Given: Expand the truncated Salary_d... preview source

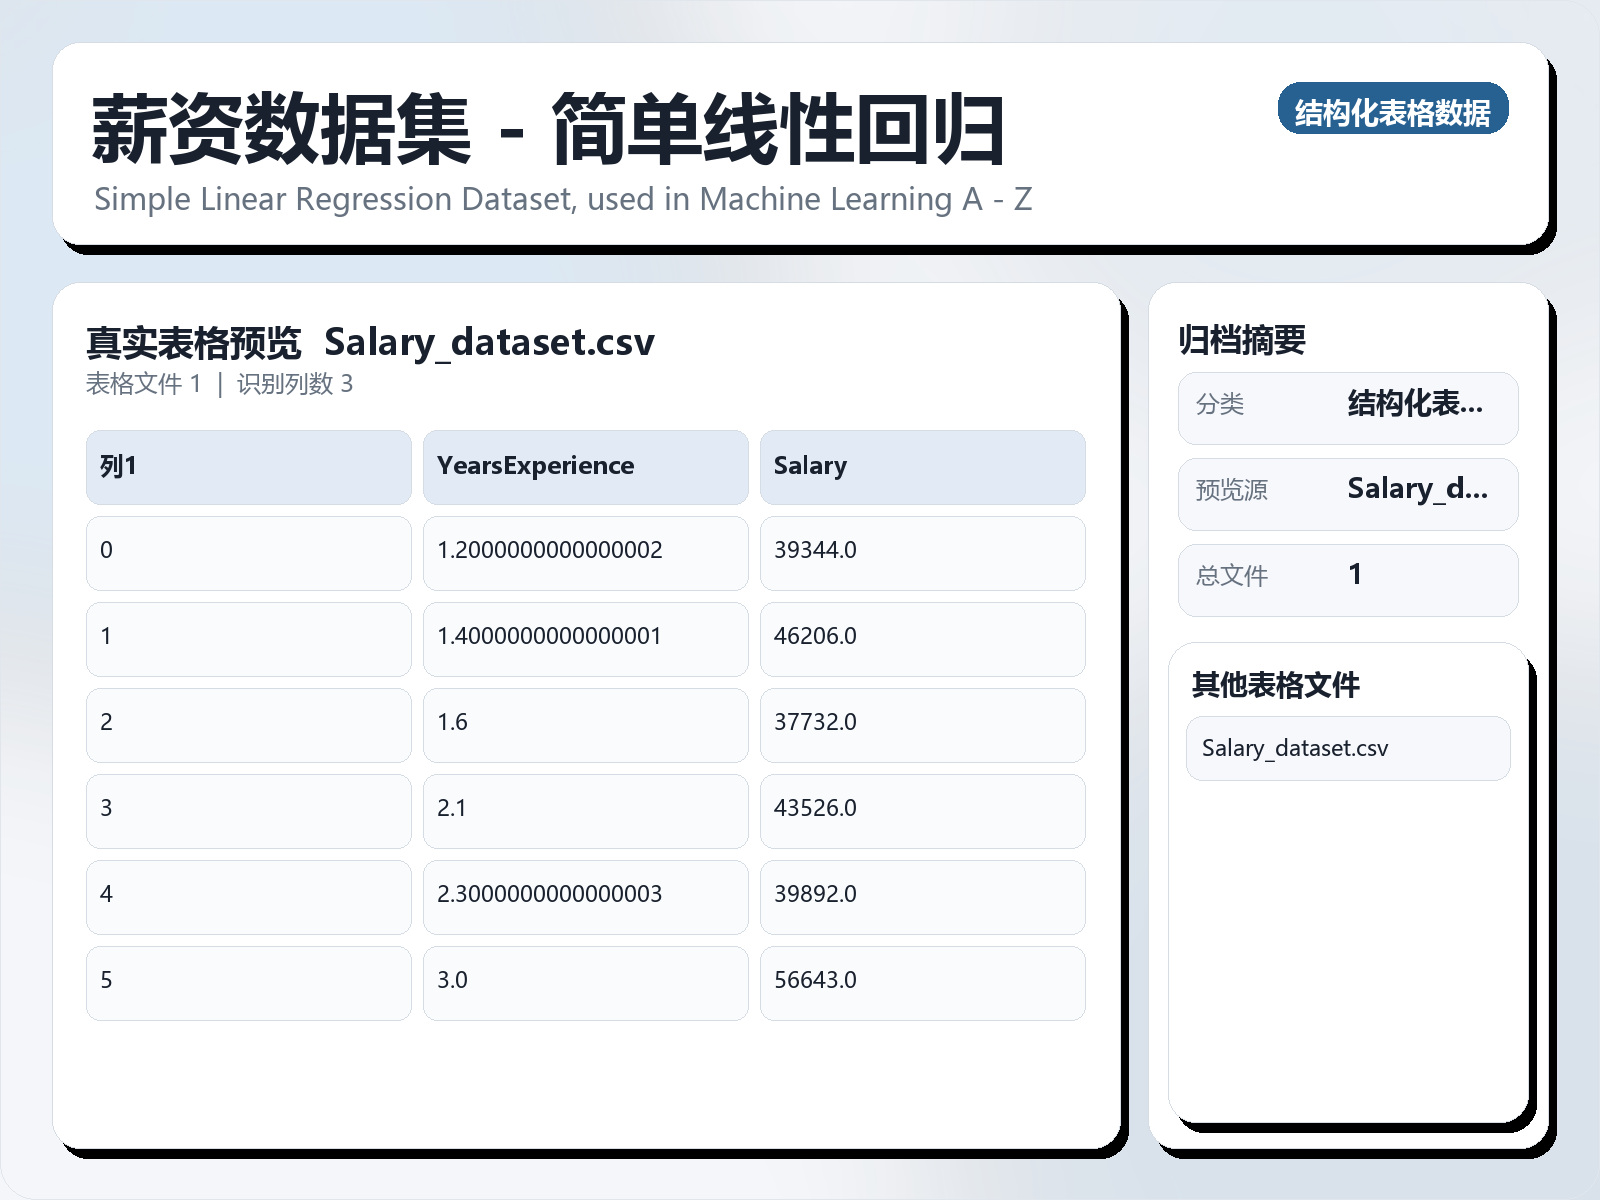Looking at the screenshot, I should tap(1417, 490).
